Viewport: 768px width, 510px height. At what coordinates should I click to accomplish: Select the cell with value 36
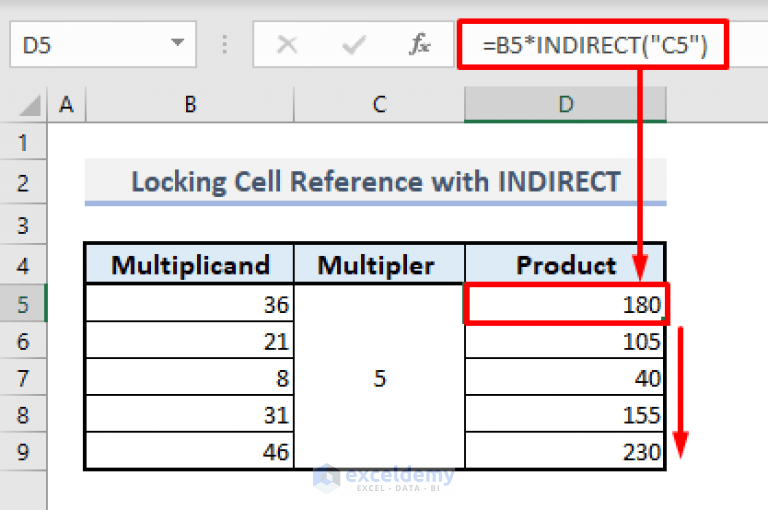190,304
